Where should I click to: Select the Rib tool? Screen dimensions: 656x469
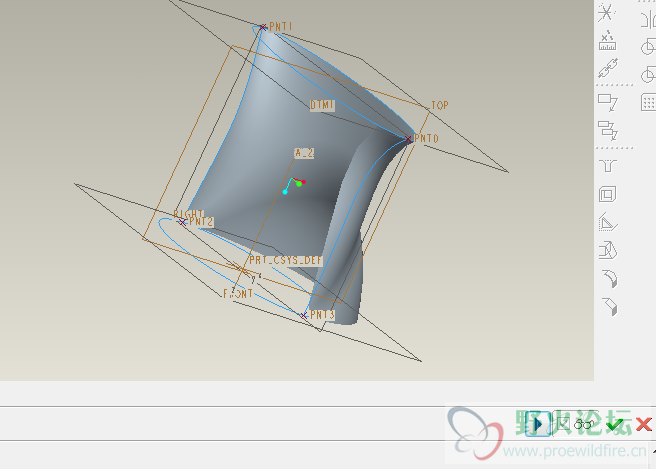pyautogui.click(x=608, y=222)
